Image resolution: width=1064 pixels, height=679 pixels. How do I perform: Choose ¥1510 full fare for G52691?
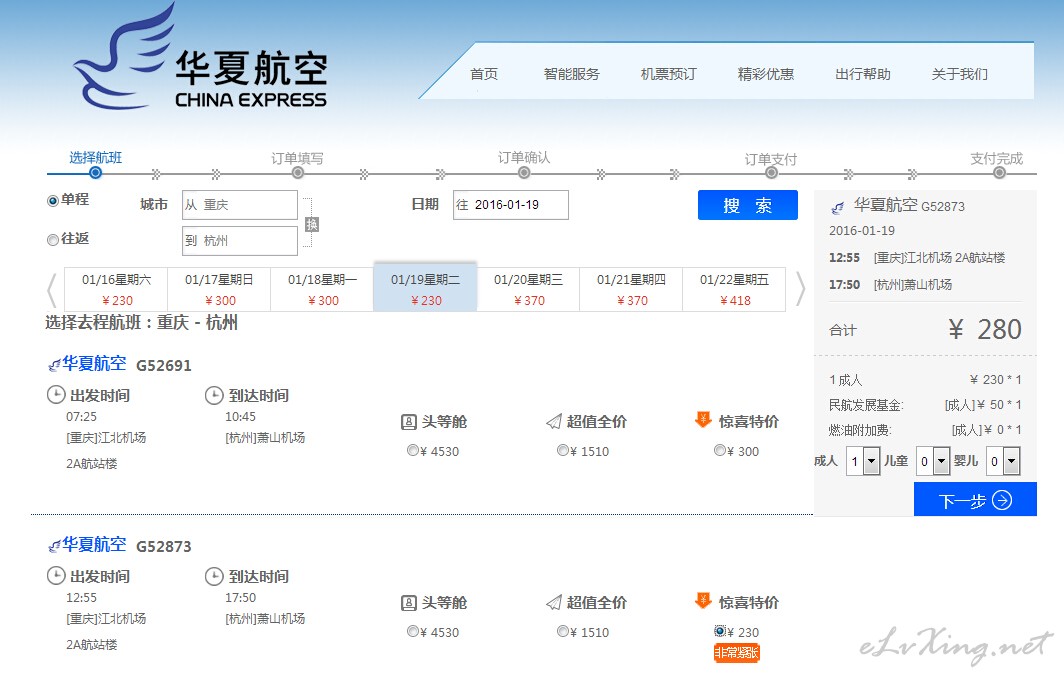click(562, 450)
